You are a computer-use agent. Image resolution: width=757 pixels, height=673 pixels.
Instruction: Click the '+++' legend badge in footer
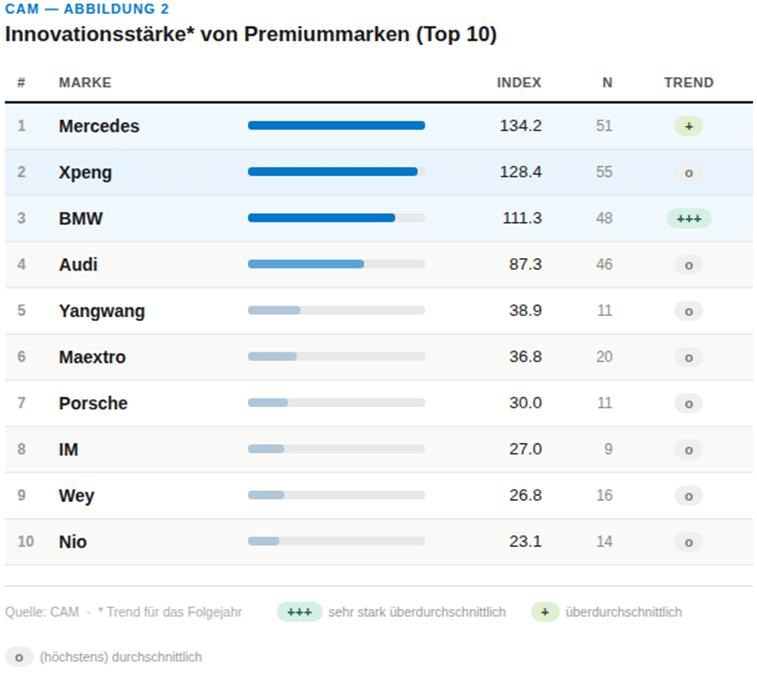point(299,612)
